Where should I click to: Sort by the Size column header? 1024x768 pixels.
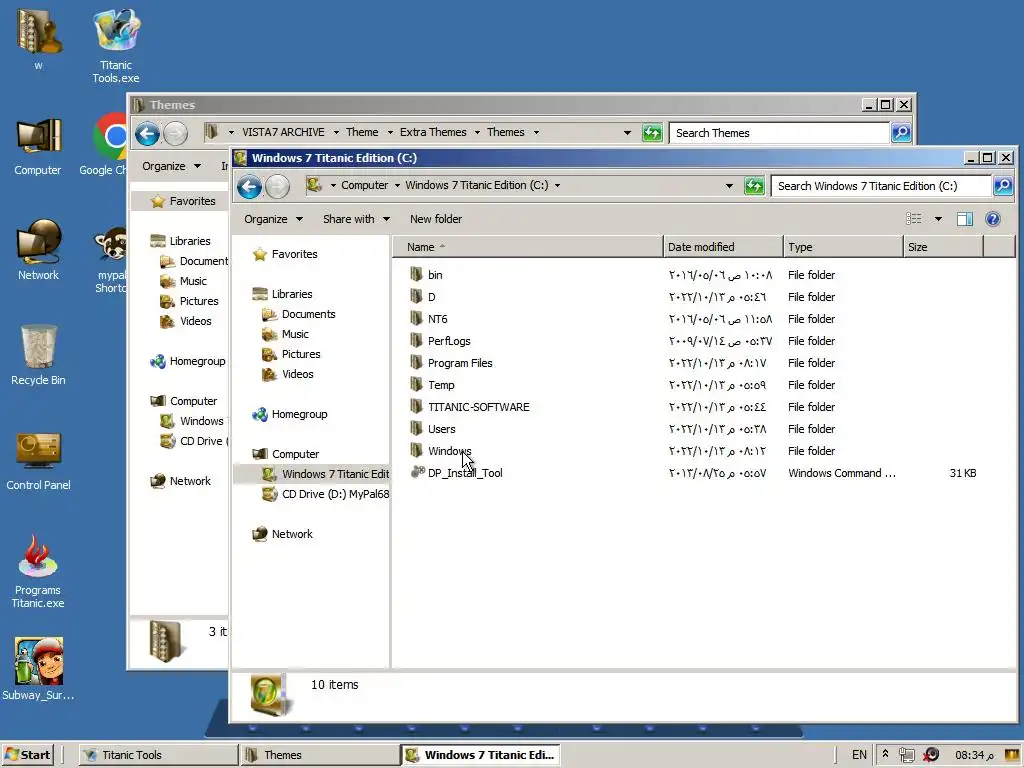[x=943, y=247]
